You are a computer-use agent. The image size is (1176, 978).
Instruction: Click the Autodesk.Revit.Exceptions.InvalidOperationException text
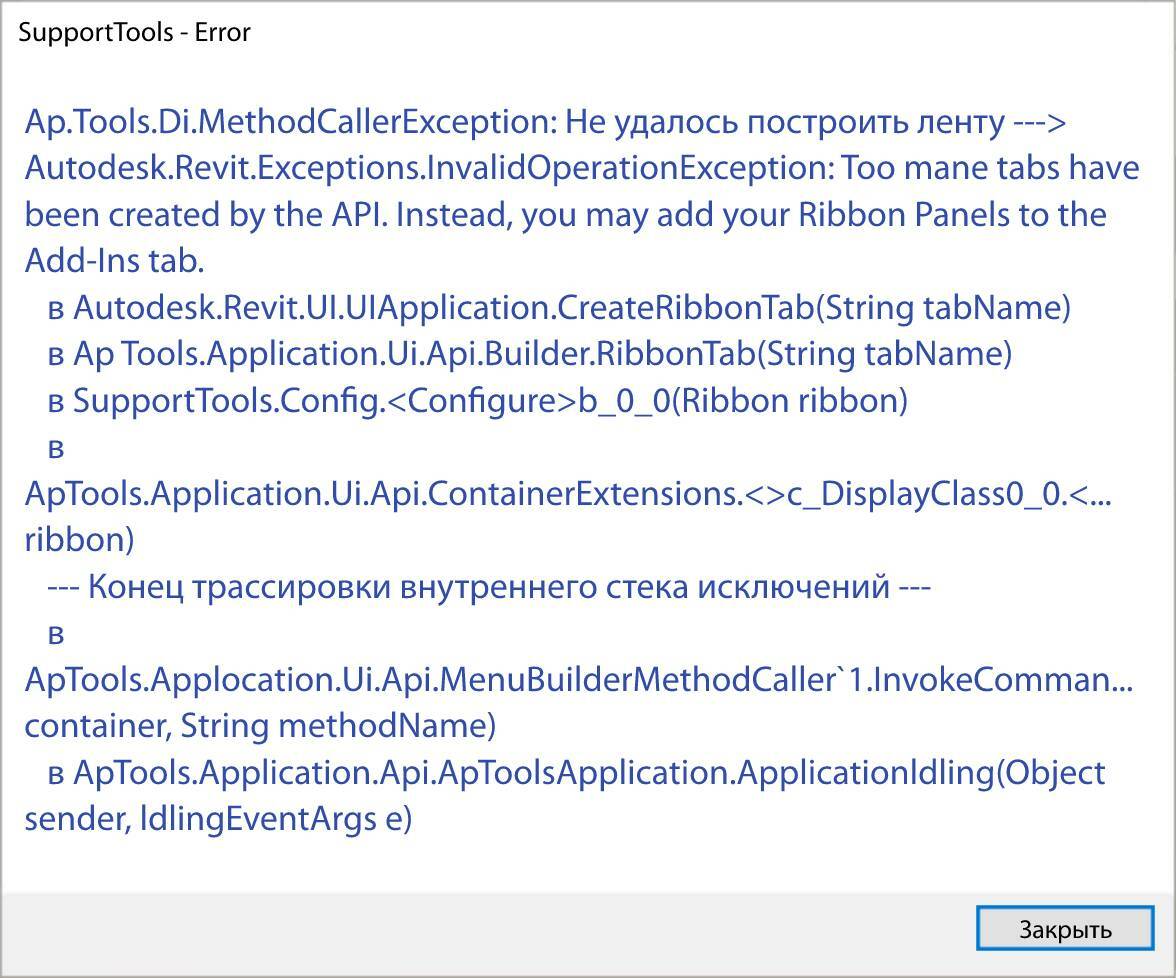point(428,168)
